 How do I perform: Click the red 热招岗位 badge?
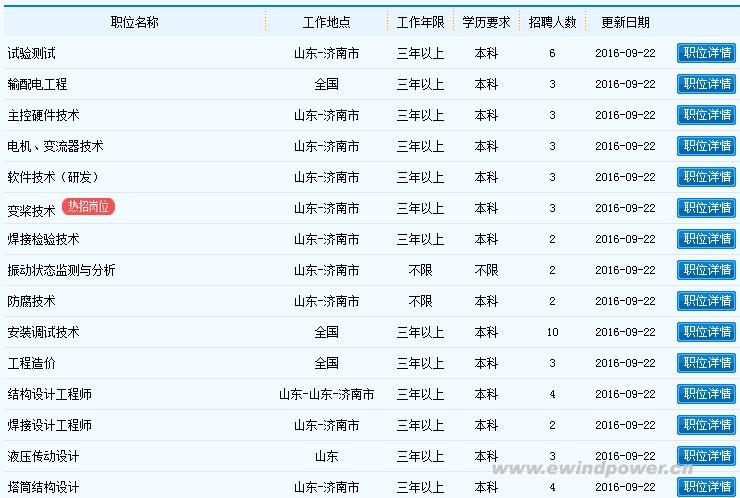pyautogui.click(x=89, y=207)
